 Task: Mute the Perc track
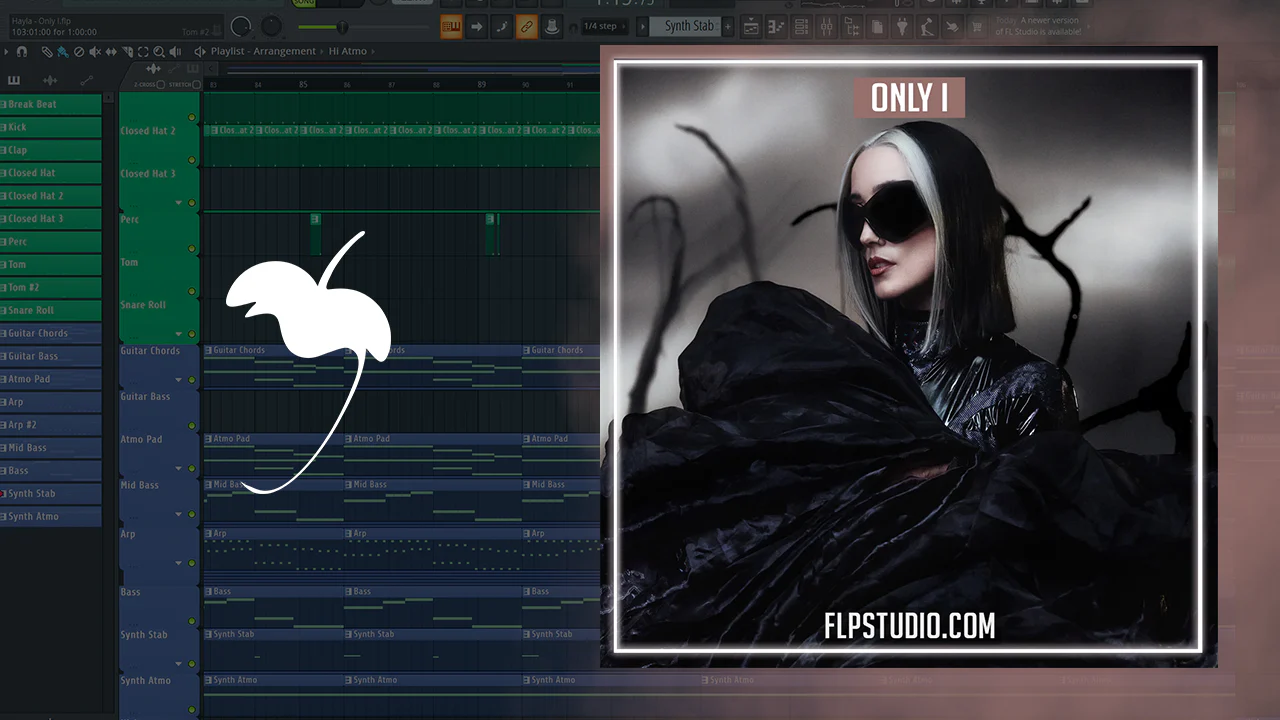[x=192, y=248]
